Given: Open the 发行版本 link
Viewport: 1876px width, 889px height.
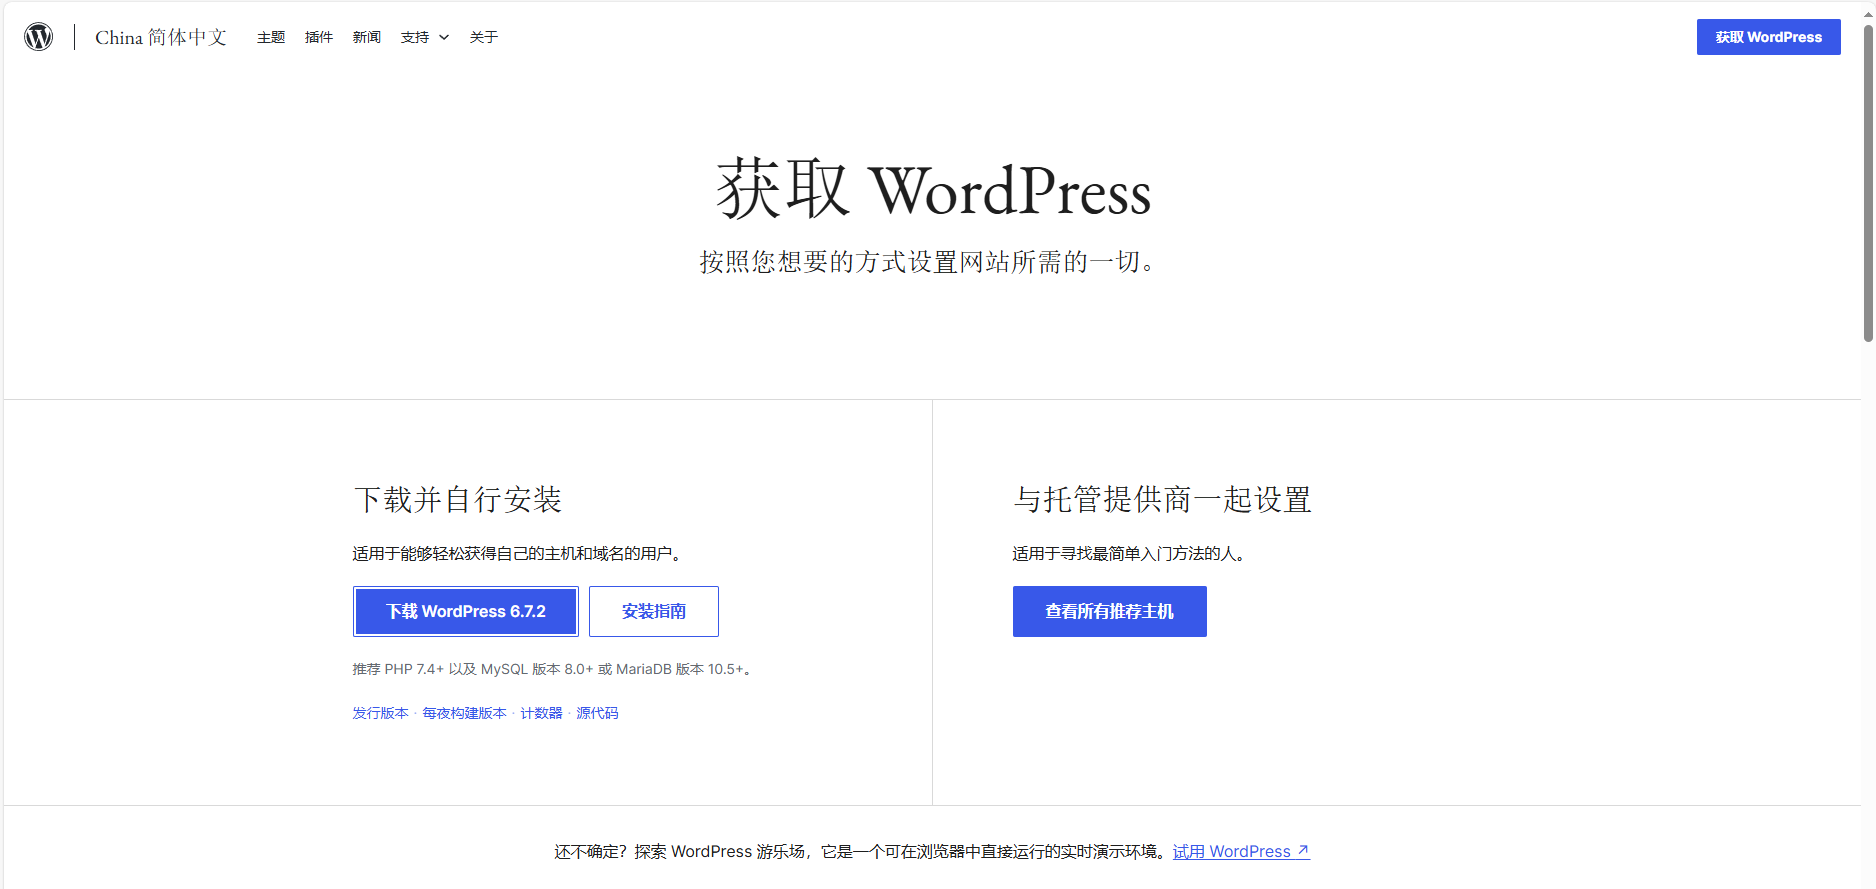Looking at the screenshot, I should pyautogui.click(x=380, y=713).
